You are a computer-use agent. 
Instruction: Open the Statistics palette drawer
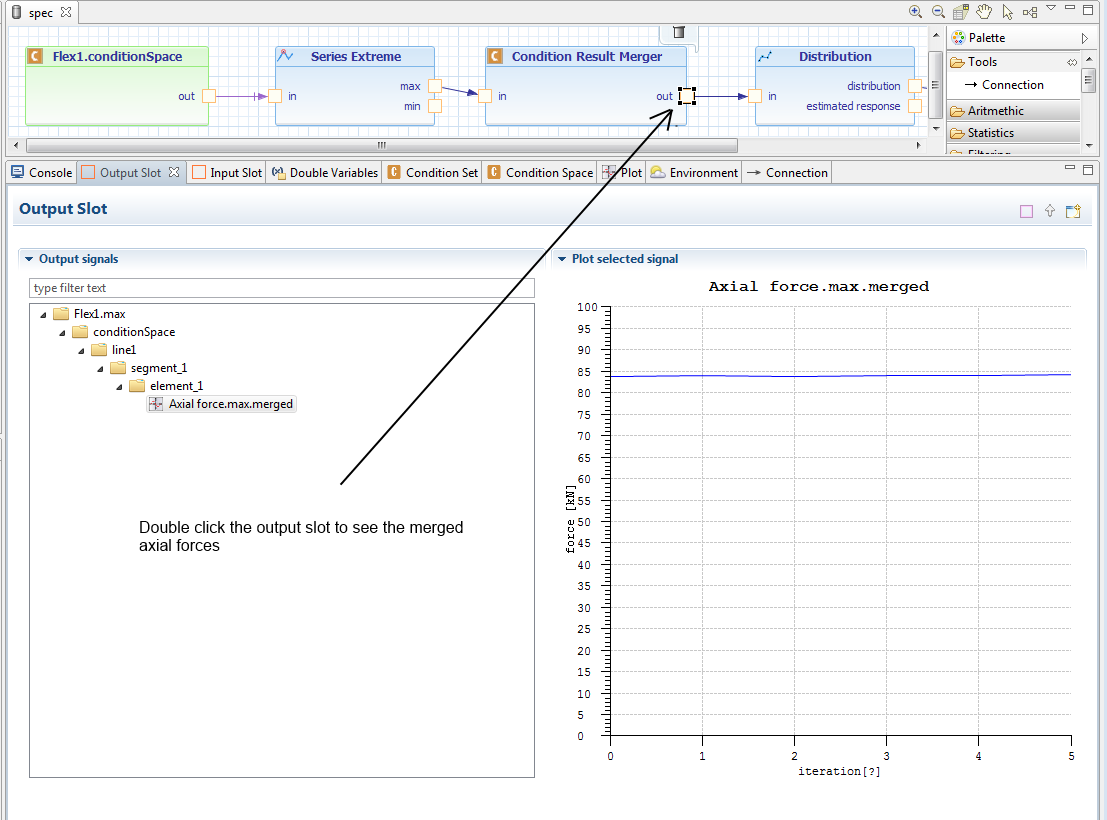(990, 133)
